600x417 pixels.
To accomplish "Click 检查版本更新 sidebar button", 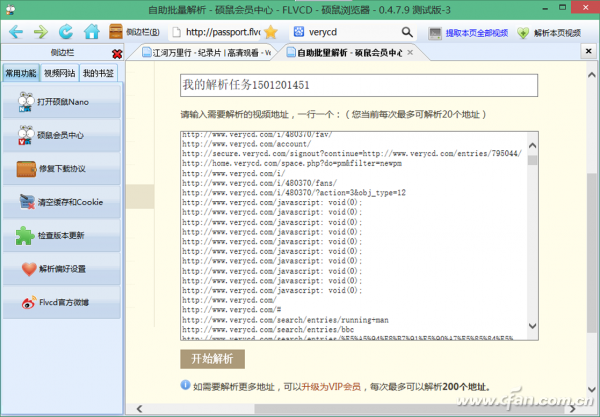I will pos(62,235).
